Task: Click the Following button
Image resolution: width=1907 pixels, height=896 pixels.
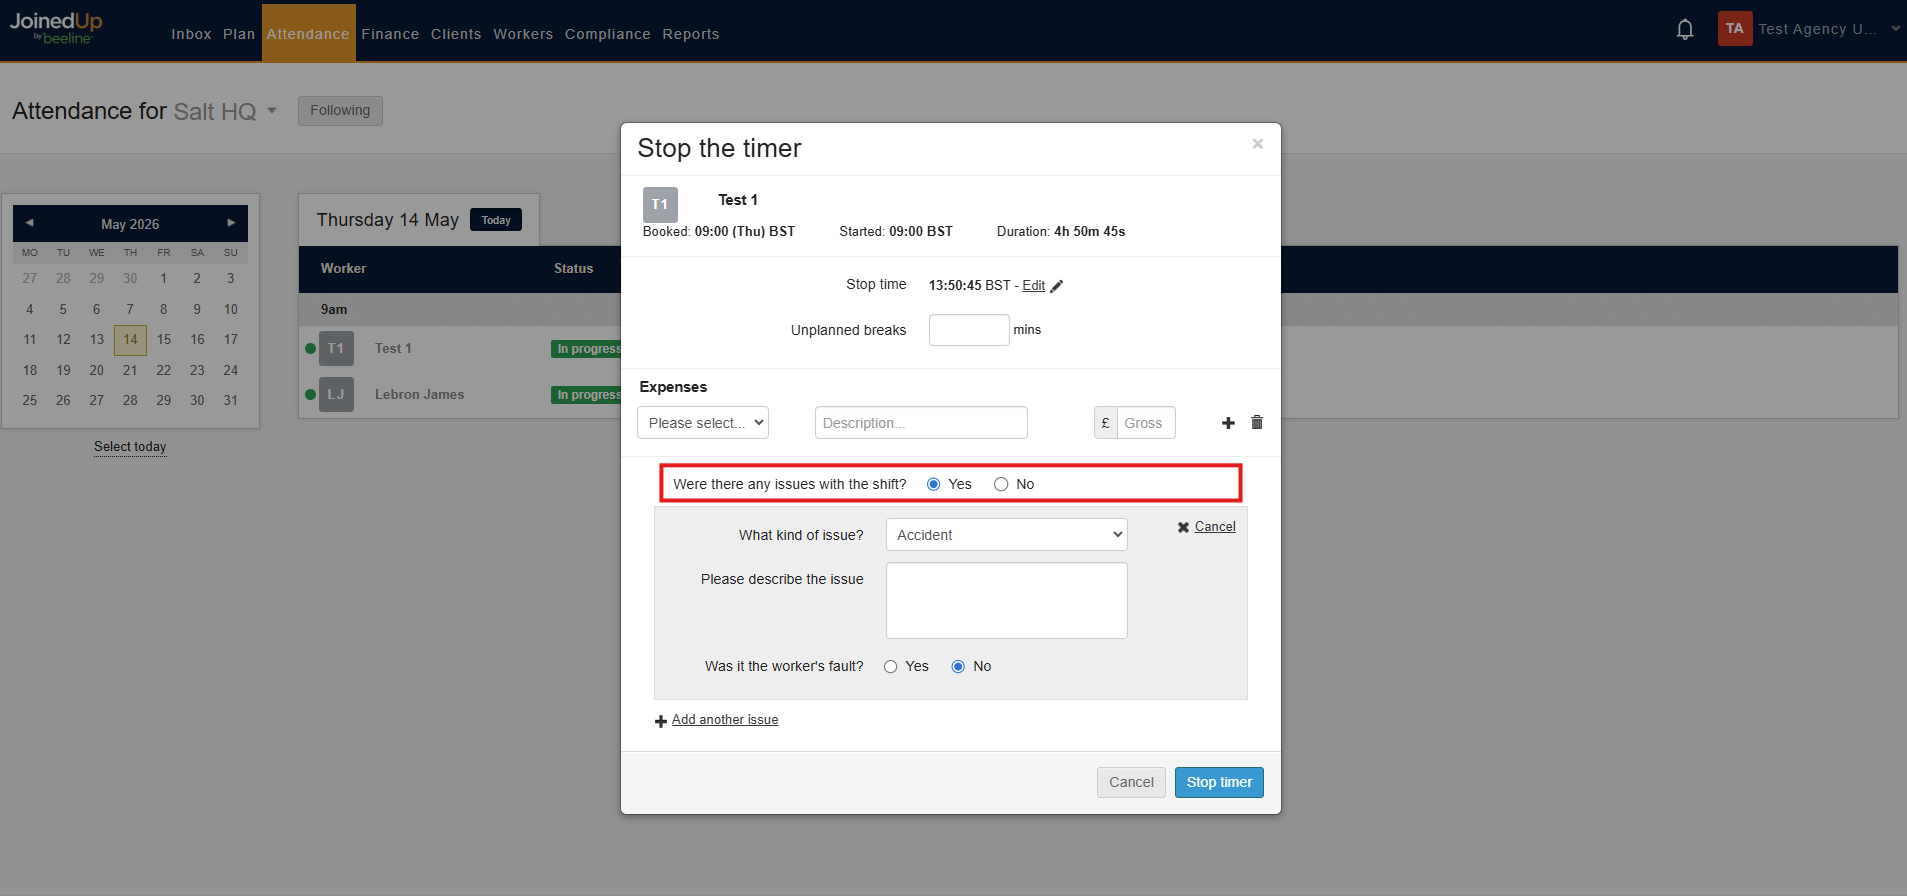Action: 340,111
